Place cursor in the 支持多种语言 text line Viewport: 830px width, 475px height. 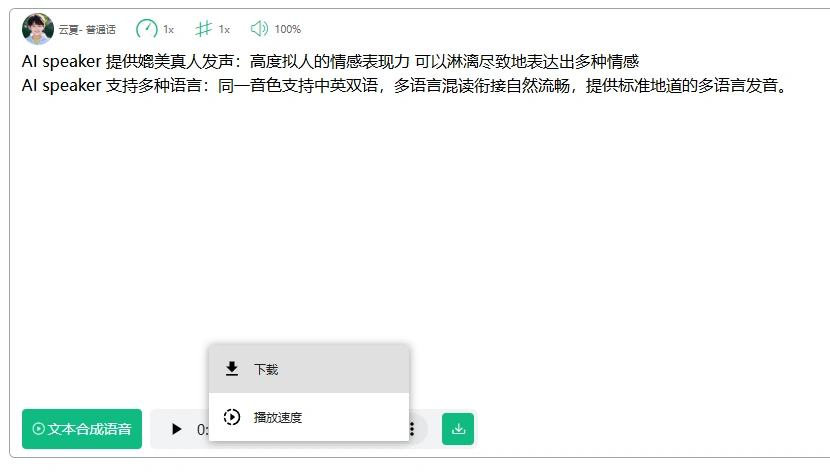(x=400, y=86)
